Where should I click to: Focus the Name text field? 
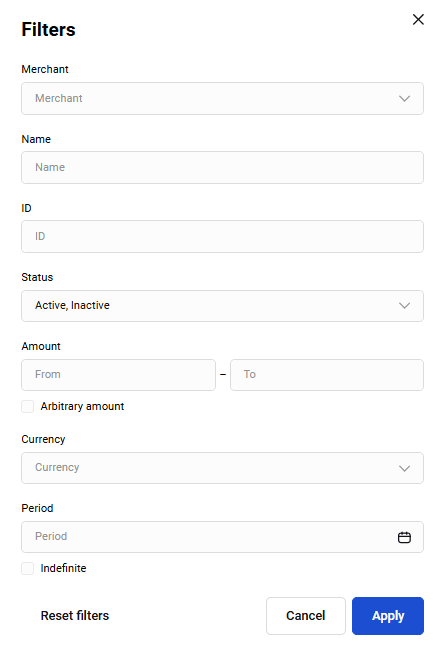pyautogui.click(x=222, y=167)
